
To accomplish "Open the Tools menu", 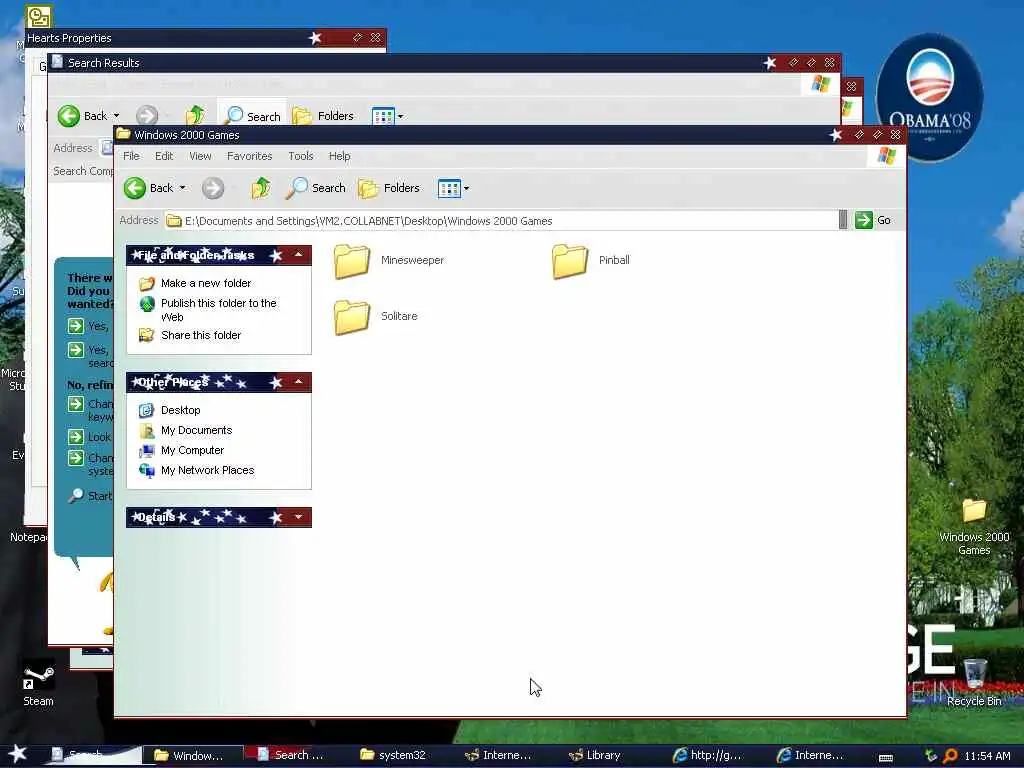I will tap(300, 156).
